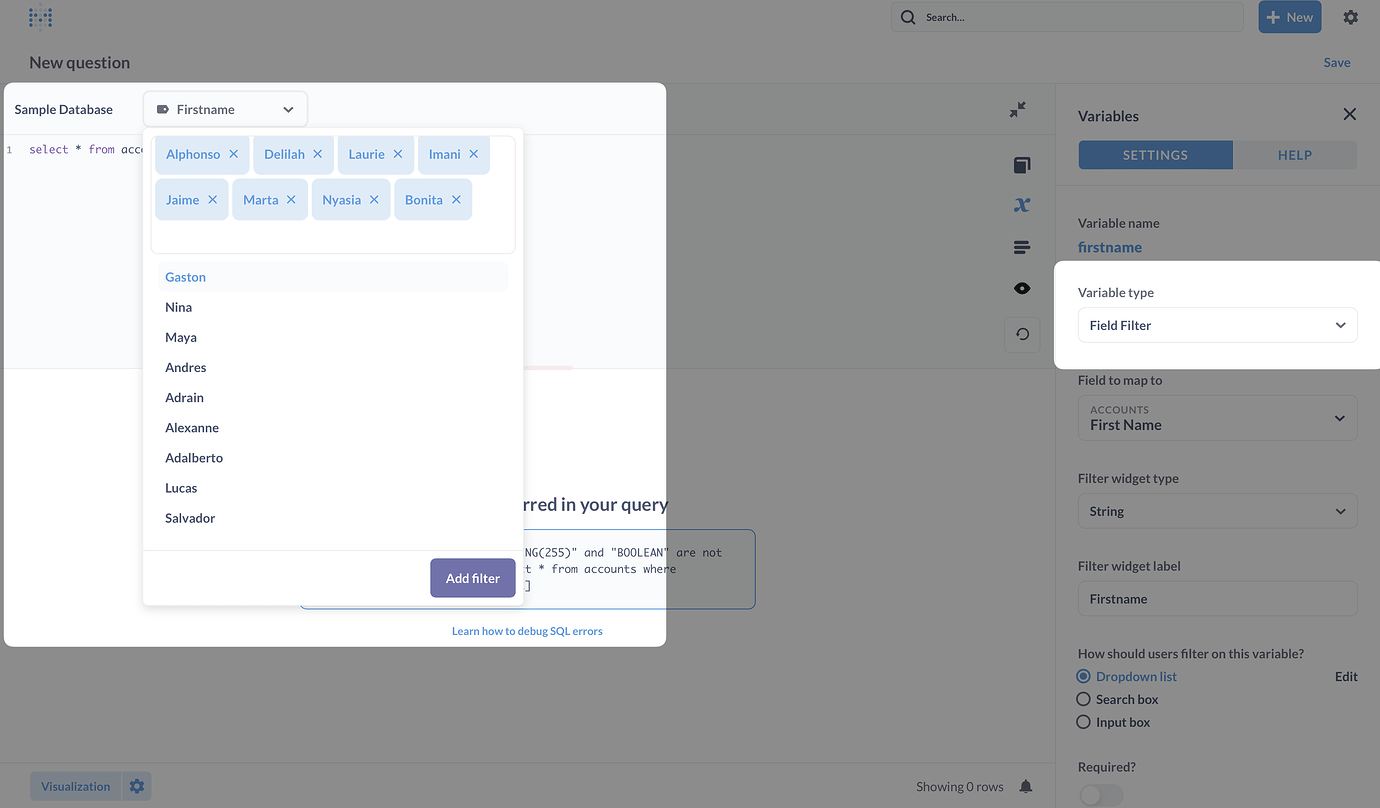Enable the Required toggle
Screen dimensions: 1380x808
[x=1100, y=793]
